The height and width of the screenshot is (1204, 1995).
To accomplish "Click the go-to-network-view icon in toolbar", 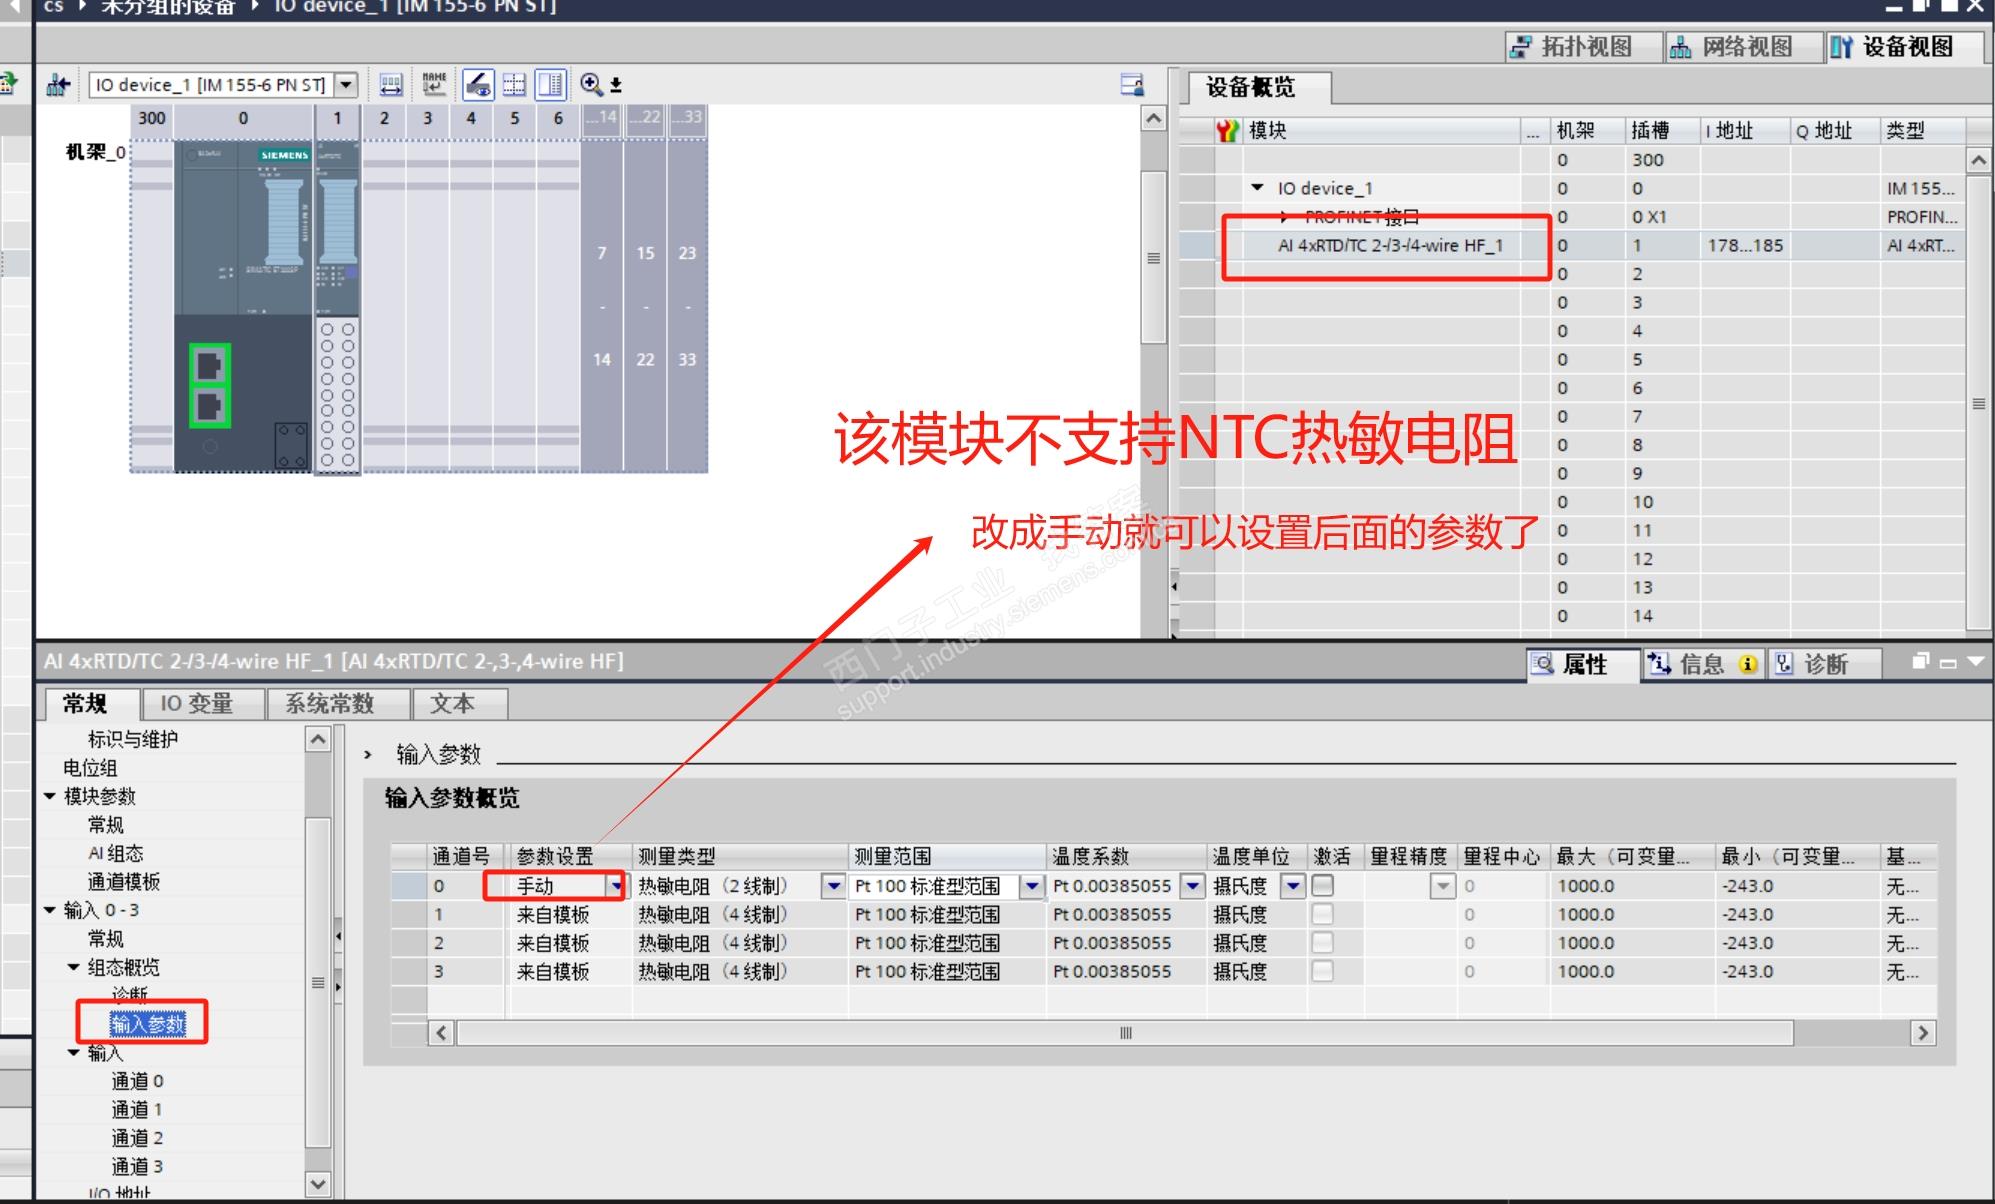I will [x=57, y=85].
